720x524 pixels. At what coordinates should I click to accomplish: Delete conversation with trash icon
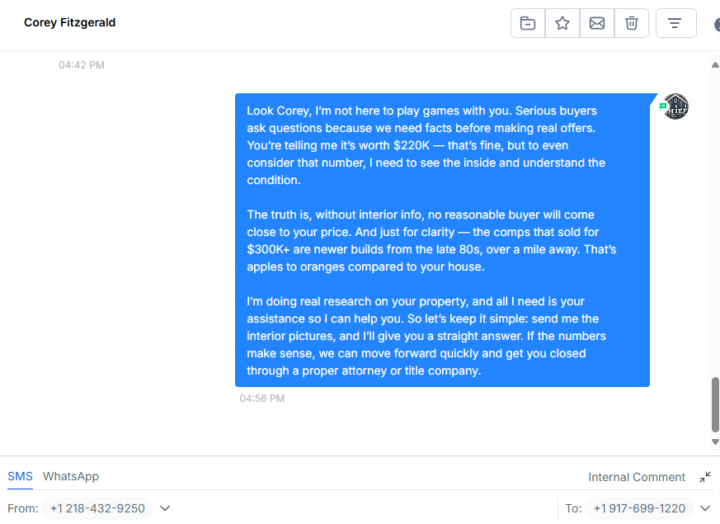(631, 23)
